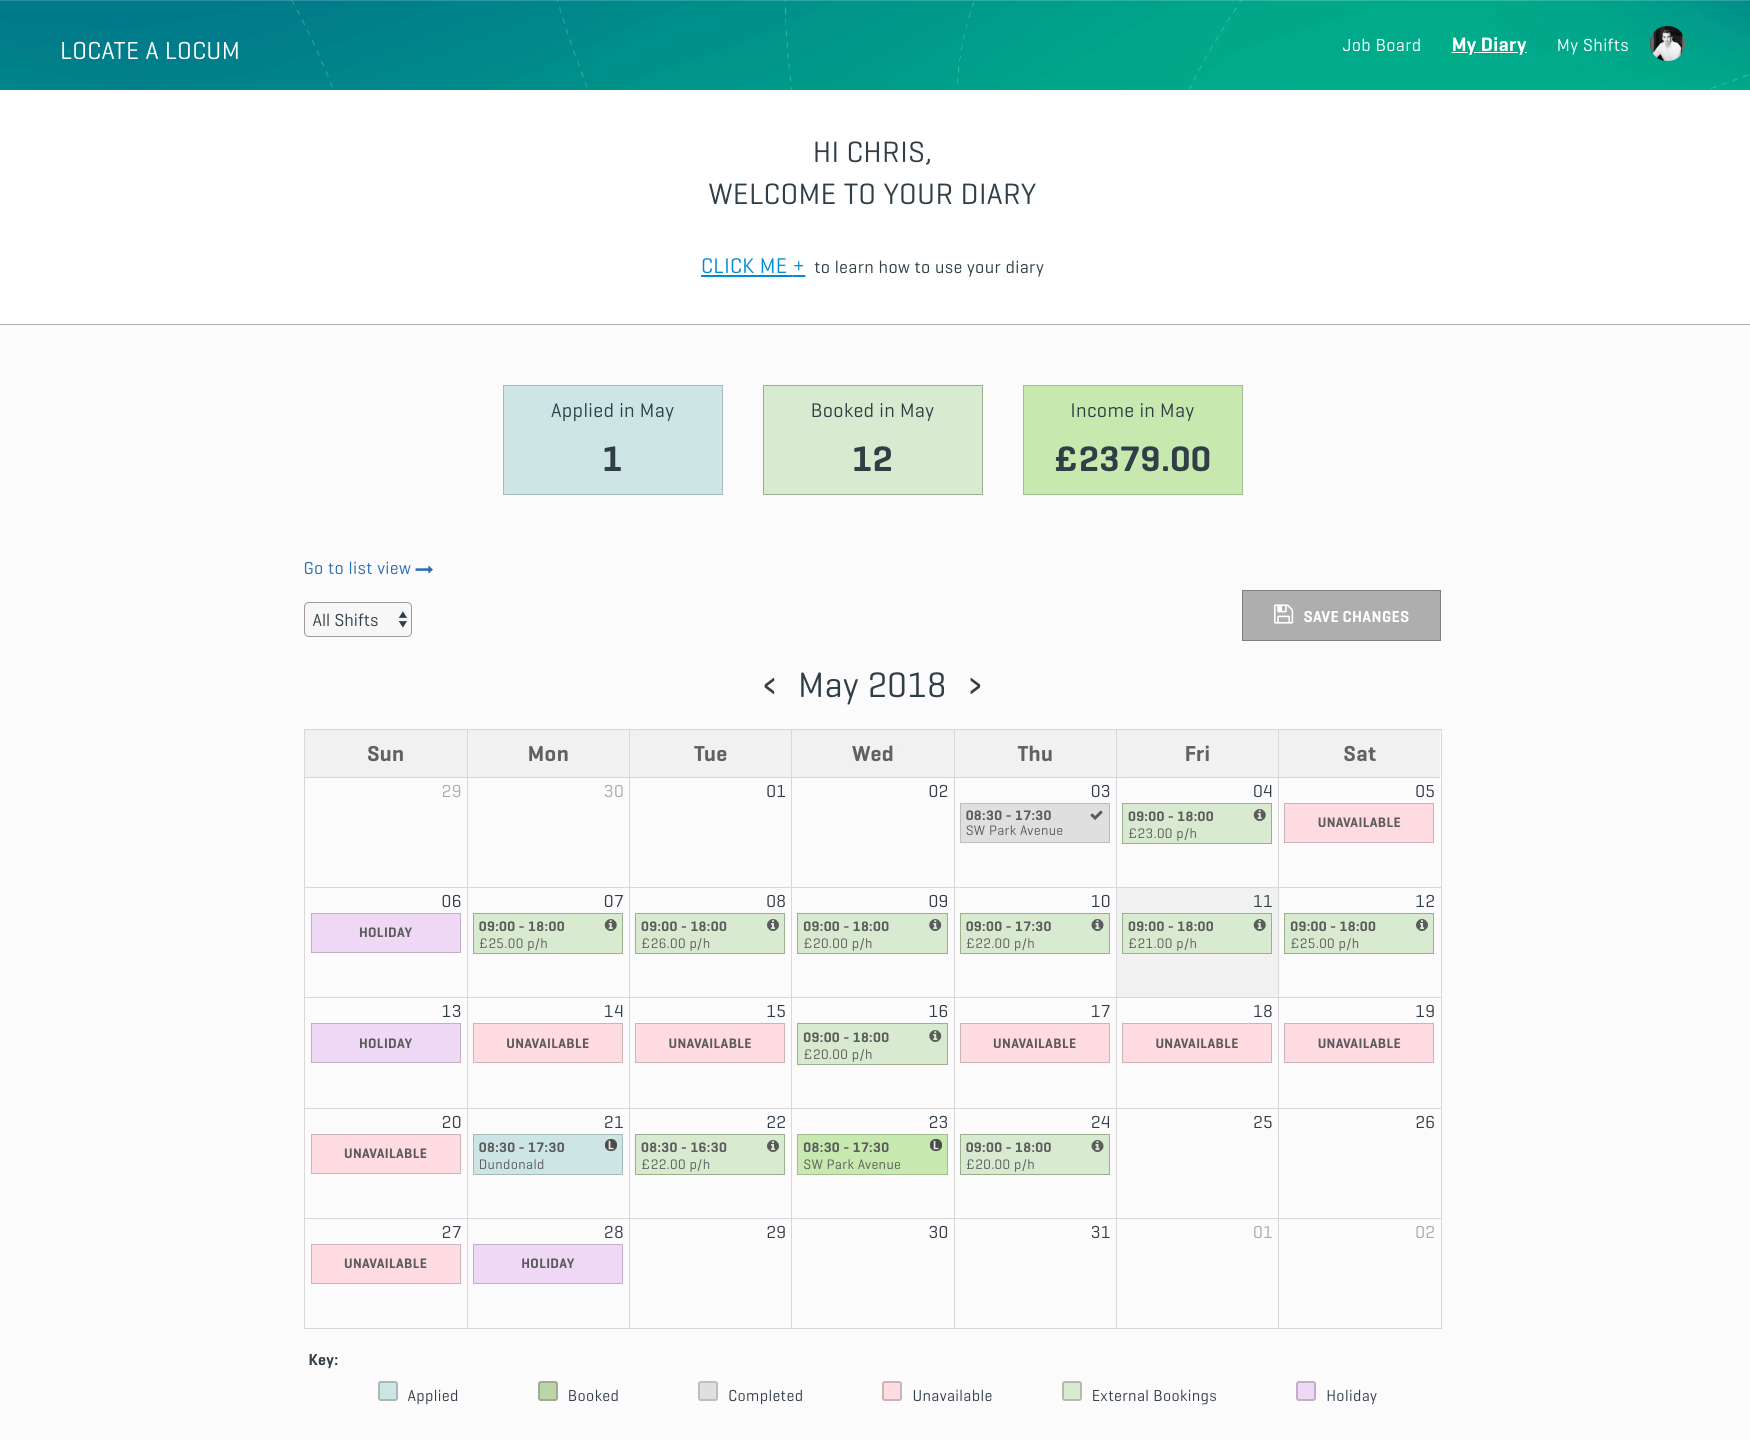The width and height of the screenshot is (1750, 1440).
Task: Click info icon on Wednesday 16 shift
Action: 935,1036
